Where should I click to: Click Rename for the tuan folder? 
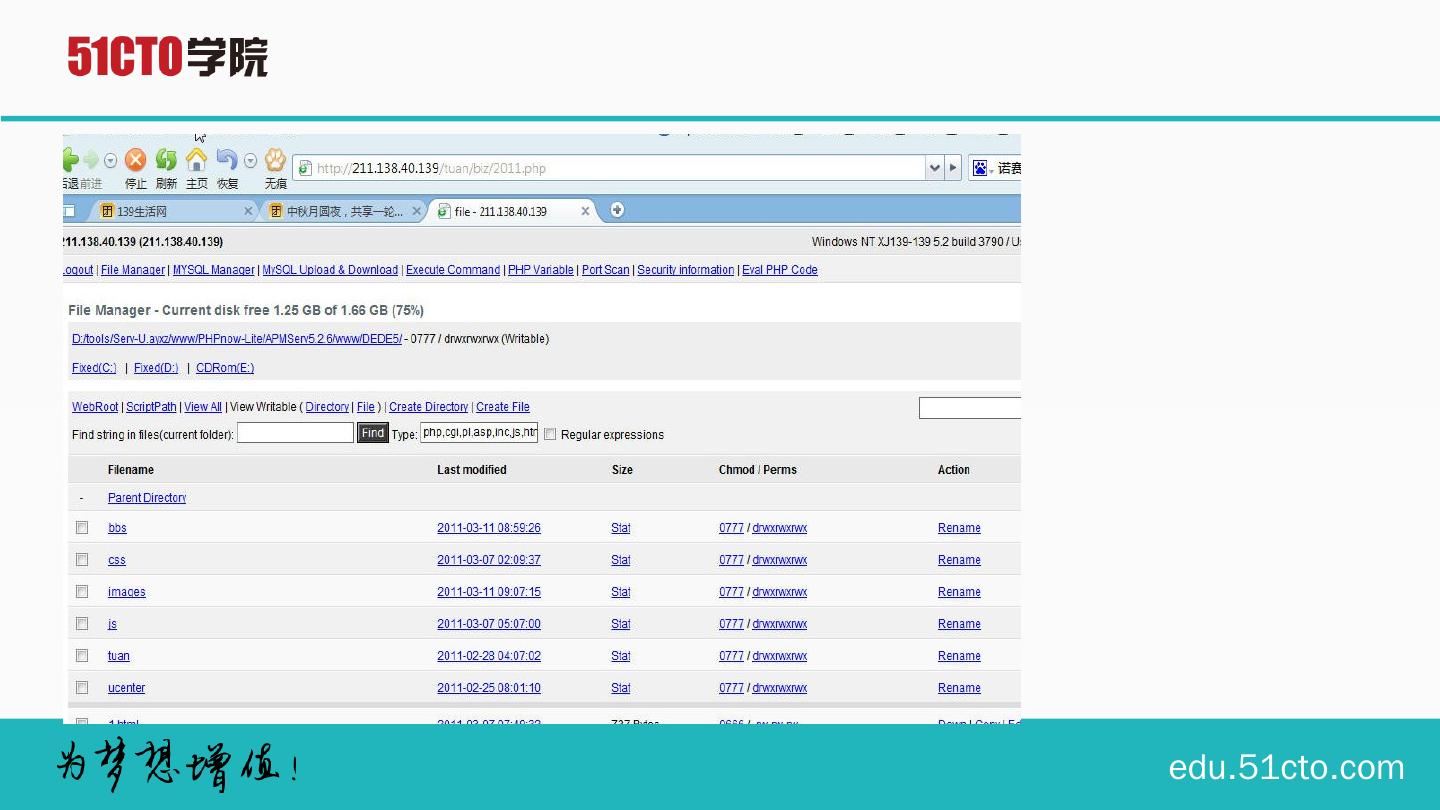(959, 656)
